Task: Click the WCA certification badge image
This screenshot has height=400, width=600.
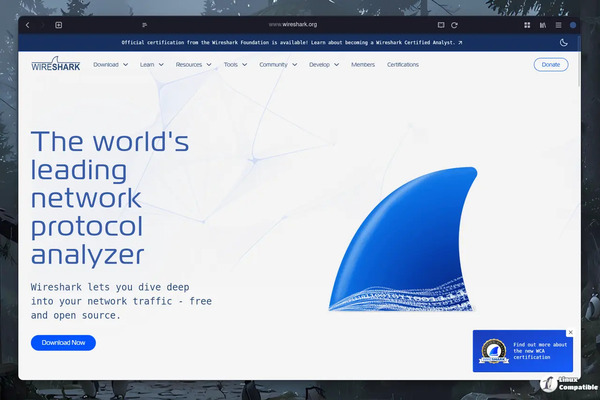Action: (x=491, y=350)
